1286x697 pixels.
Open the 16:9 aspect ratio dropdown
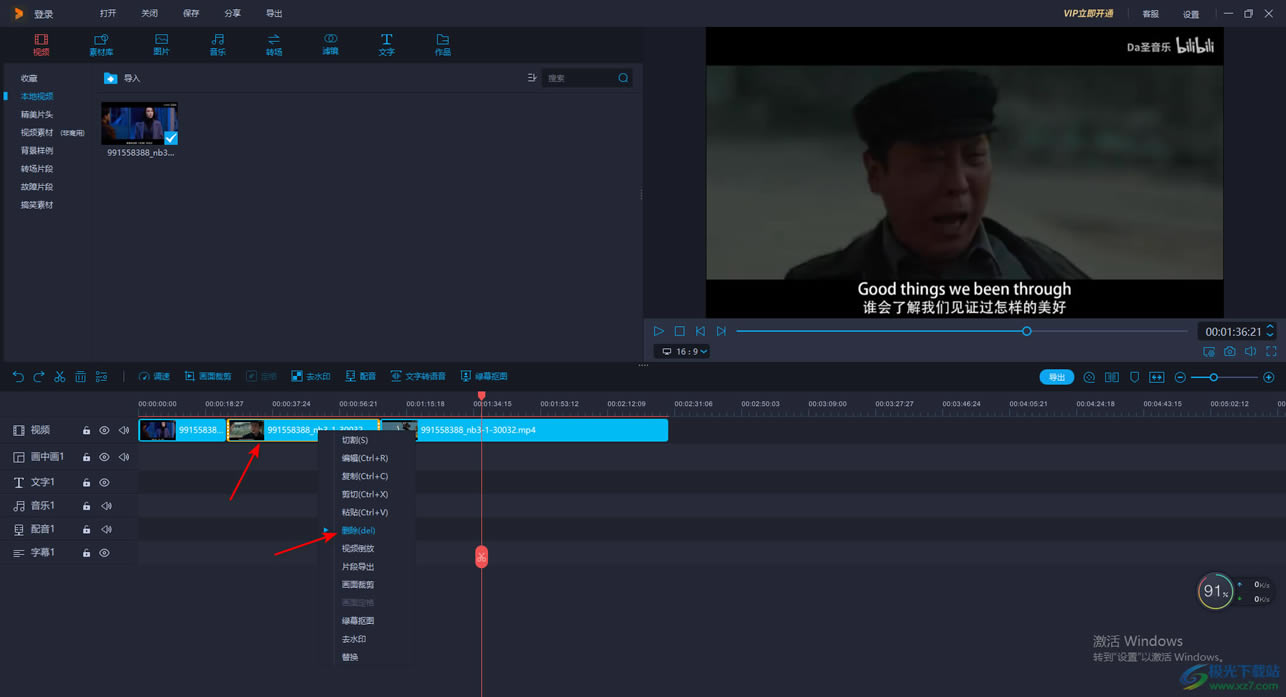pyautogui.click(x=685, y=352)
